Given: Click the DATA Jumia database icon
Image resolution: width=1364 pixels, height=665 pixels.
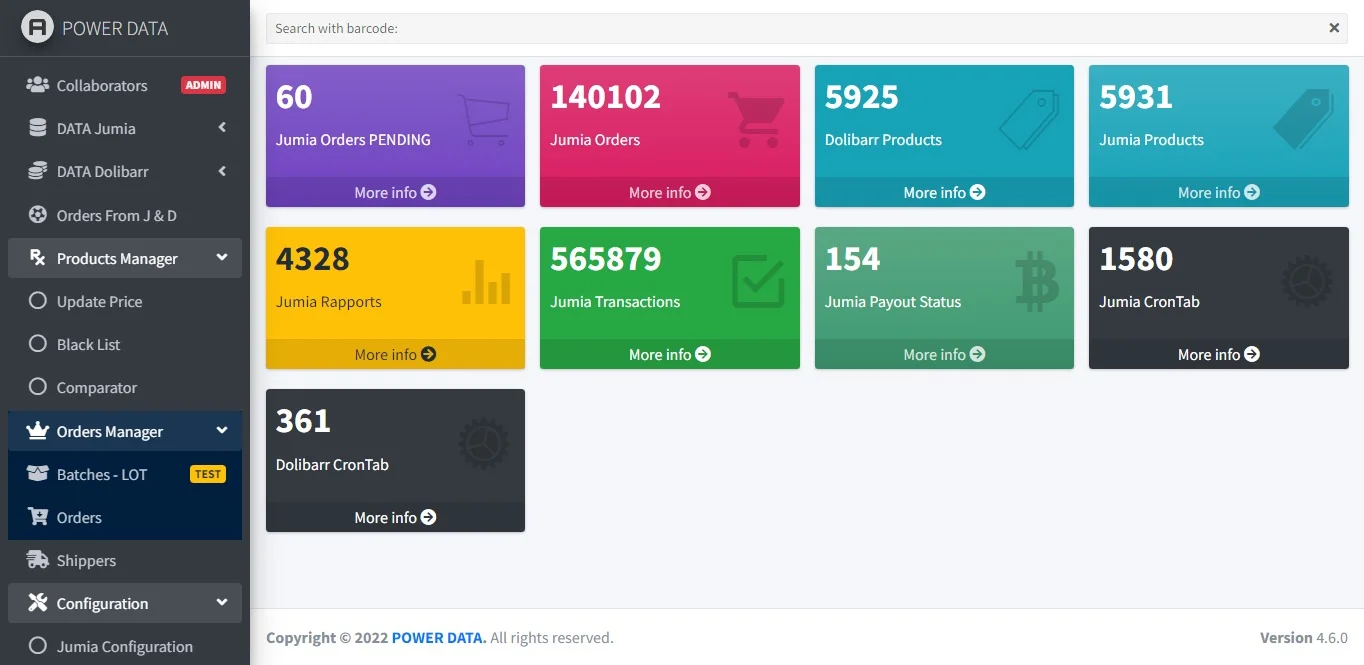Looking at the screenshot, I should [38, 128].
